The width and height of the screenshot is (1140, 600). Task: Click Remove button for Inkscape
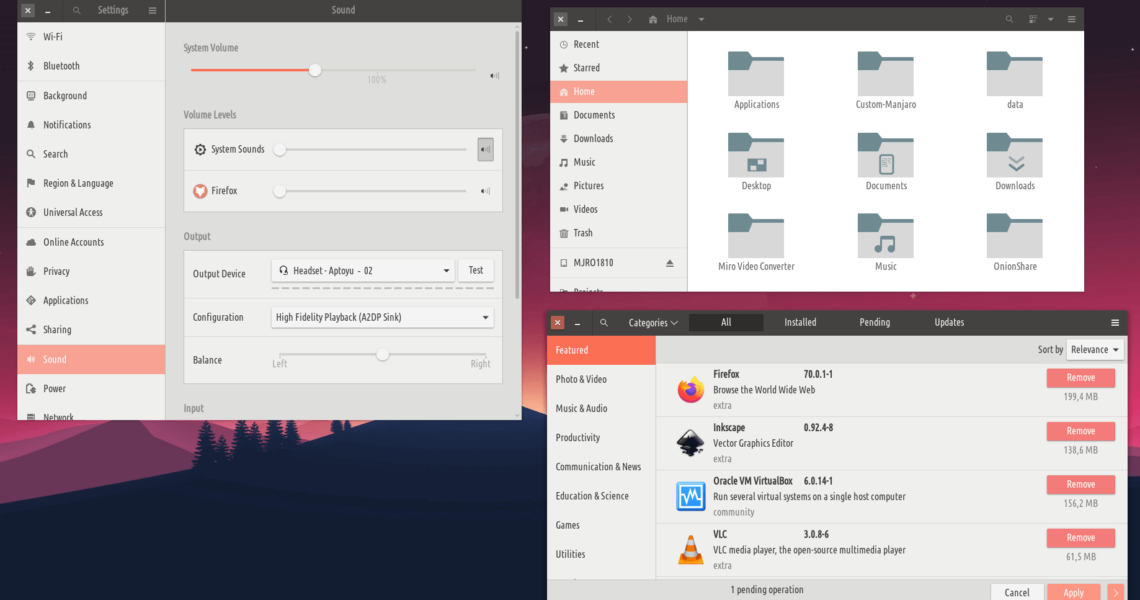click(x=1080, y=431)
